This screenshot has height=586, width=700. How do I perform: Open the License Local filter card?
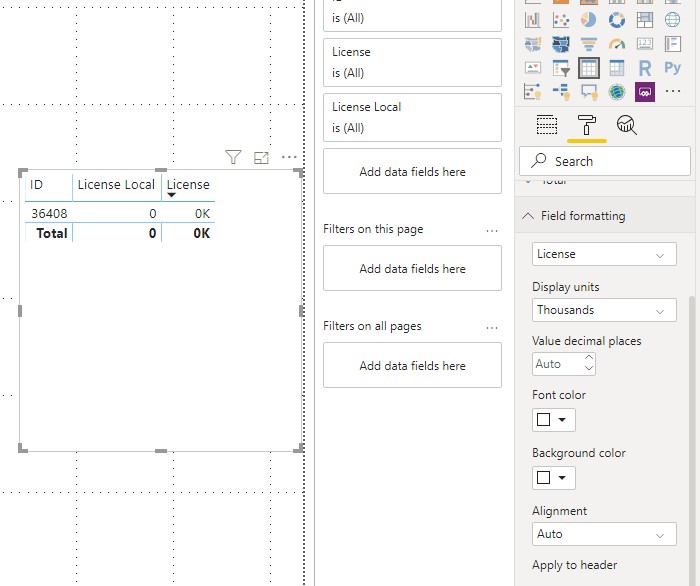click(412, 117)
